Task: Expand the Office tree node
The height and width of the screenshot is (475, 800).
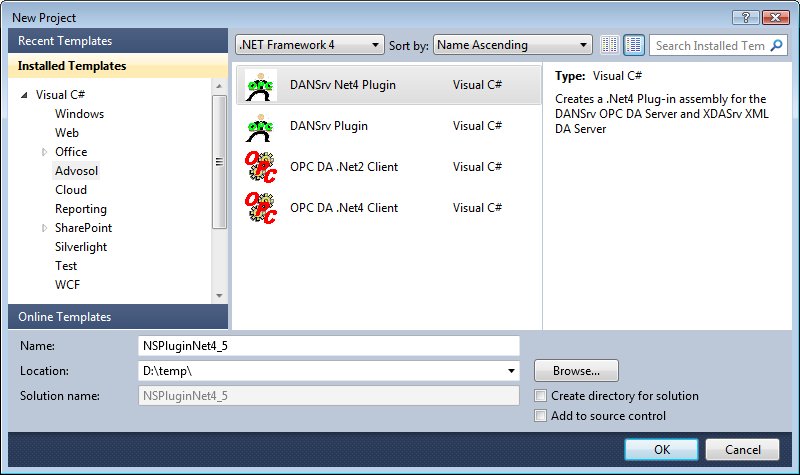Action: (x=44, y=152)
